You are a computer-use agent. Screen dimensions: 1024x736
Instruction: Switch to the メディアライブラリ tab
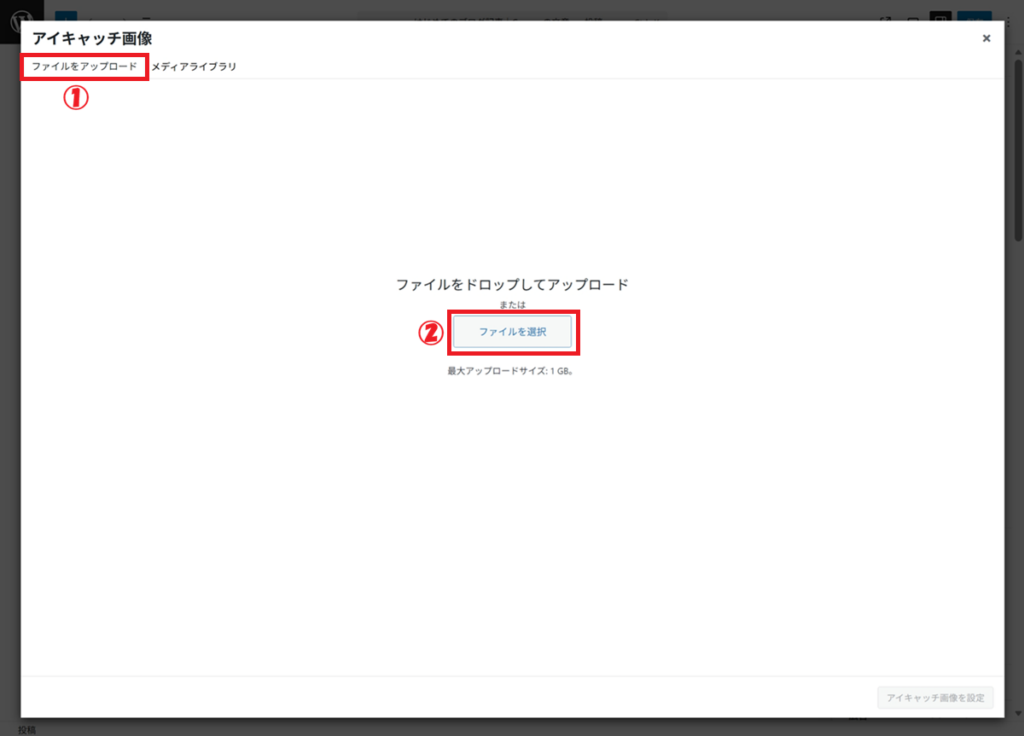click(194, 66)
